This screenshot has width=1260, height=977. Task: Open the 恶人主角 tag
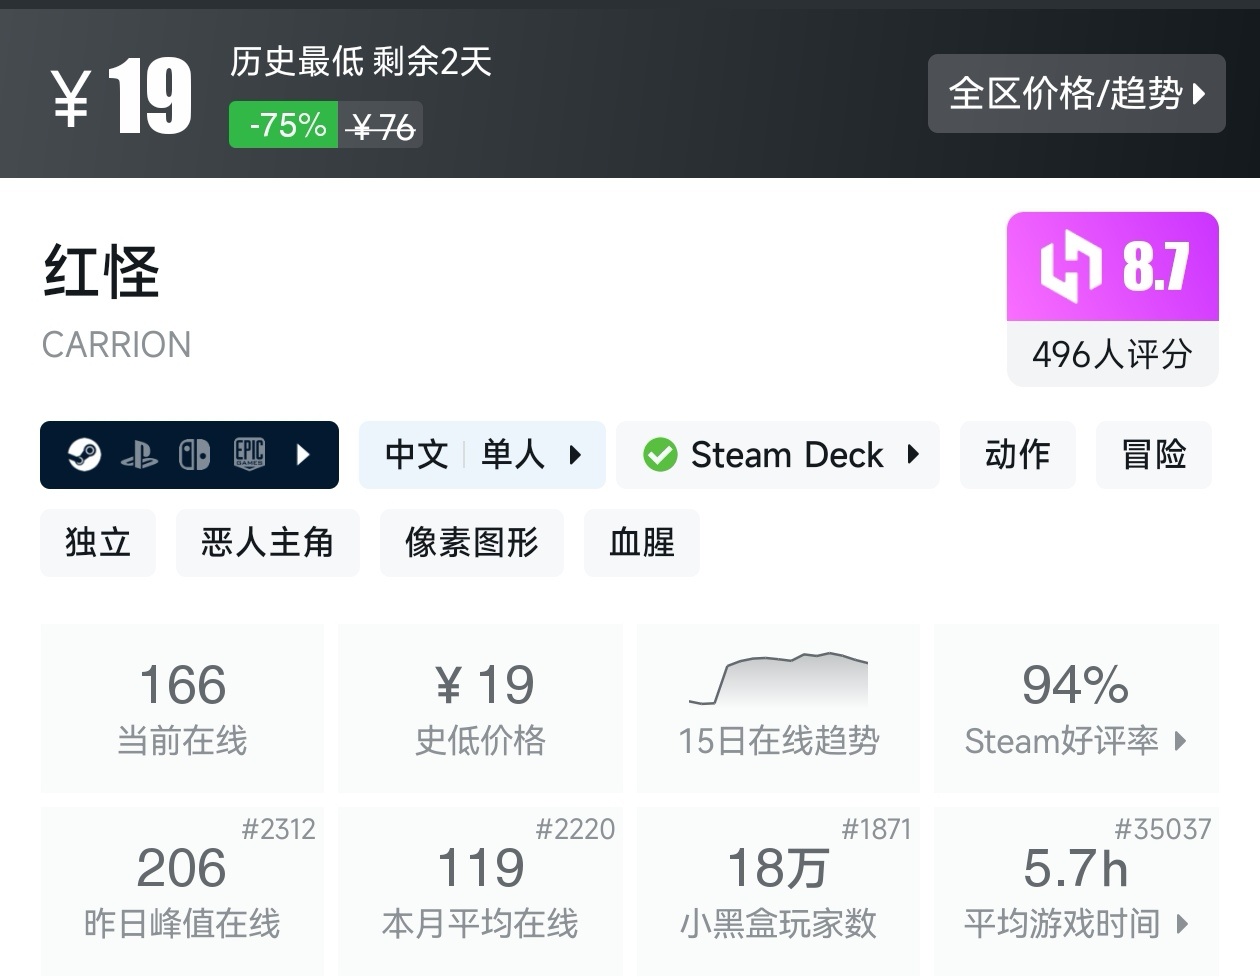tap(267, 542)
